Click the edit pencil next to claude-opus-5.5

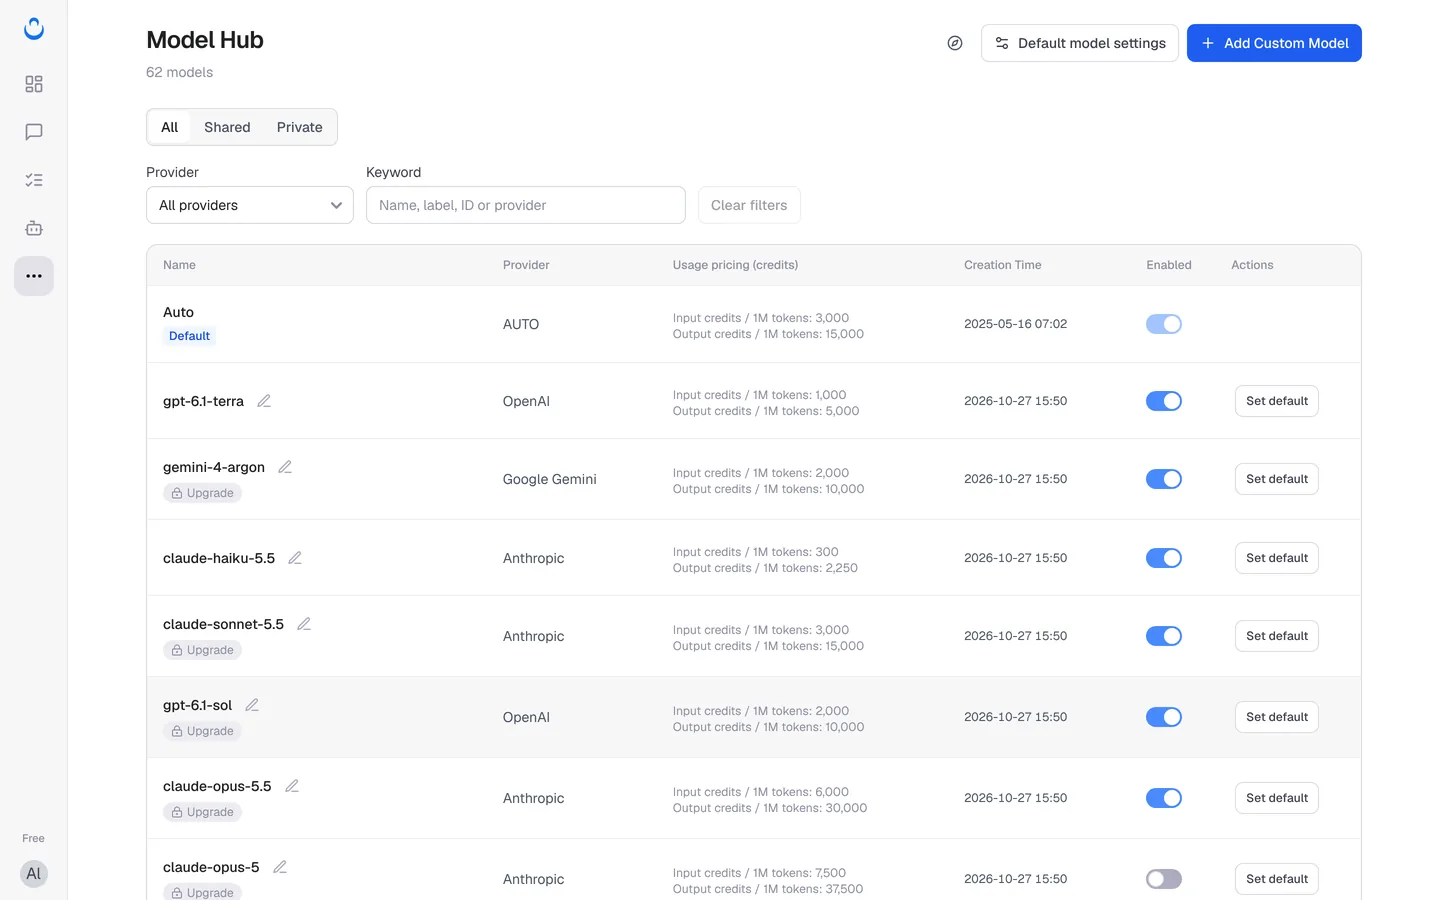[292, 786]
